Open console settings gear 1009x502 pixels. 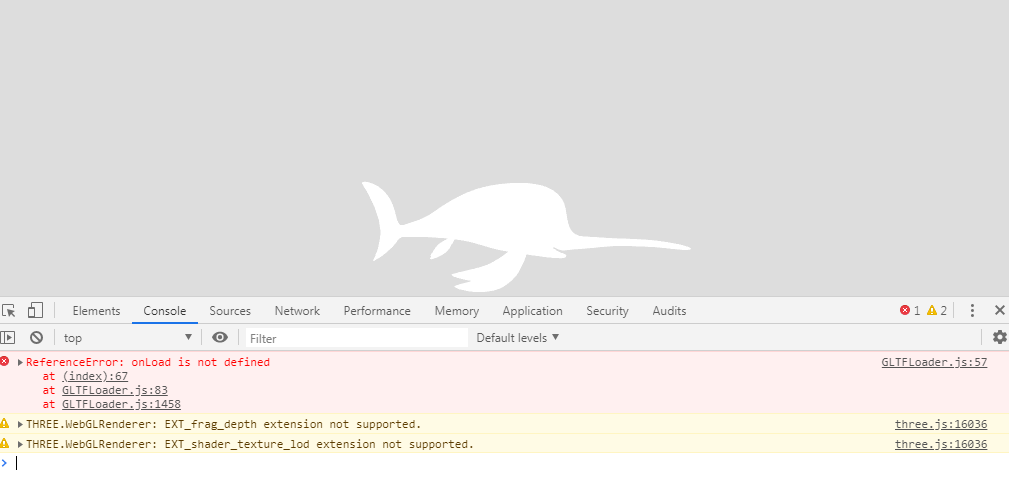pyautogui.click(x=999, y=338)
